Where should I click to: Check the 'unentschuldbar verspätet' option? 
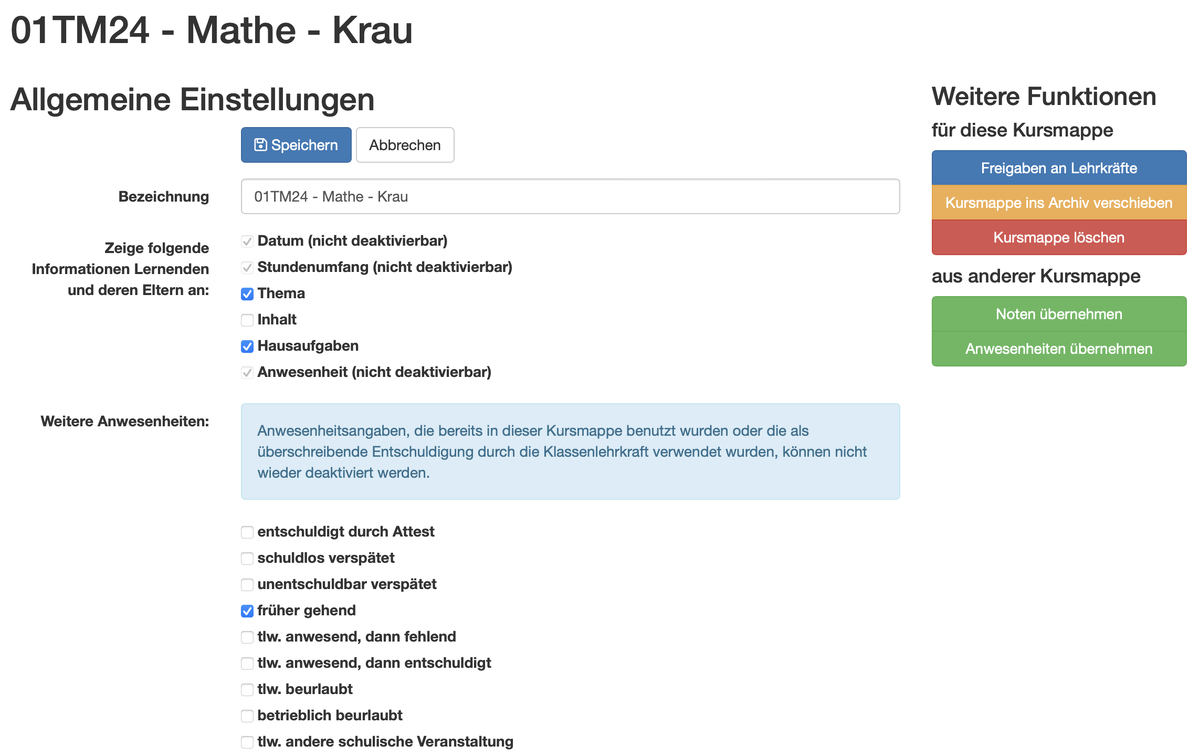click(x=247, y=584)
